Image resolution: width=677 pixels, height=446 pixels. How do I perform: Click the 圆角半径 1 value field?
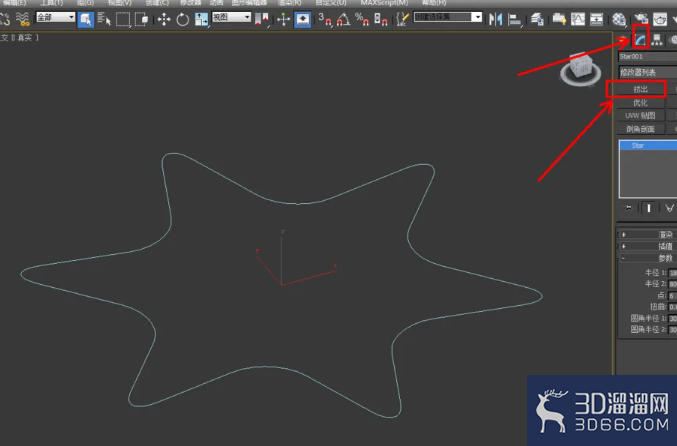673,319
